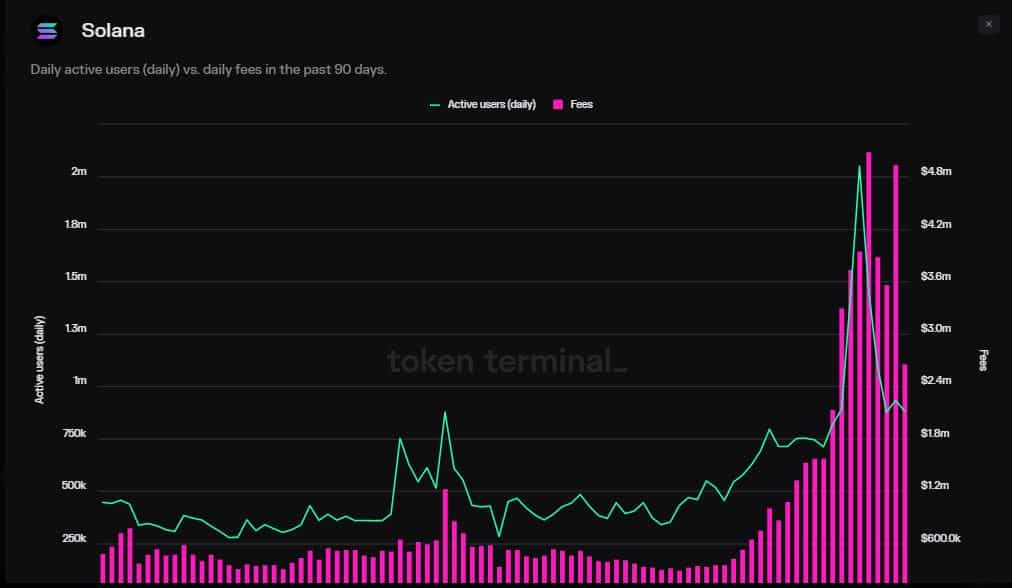Toggle the Active users (daily) legend series
This screenshot has height=588, width=1012.
(x=483, y=104)
